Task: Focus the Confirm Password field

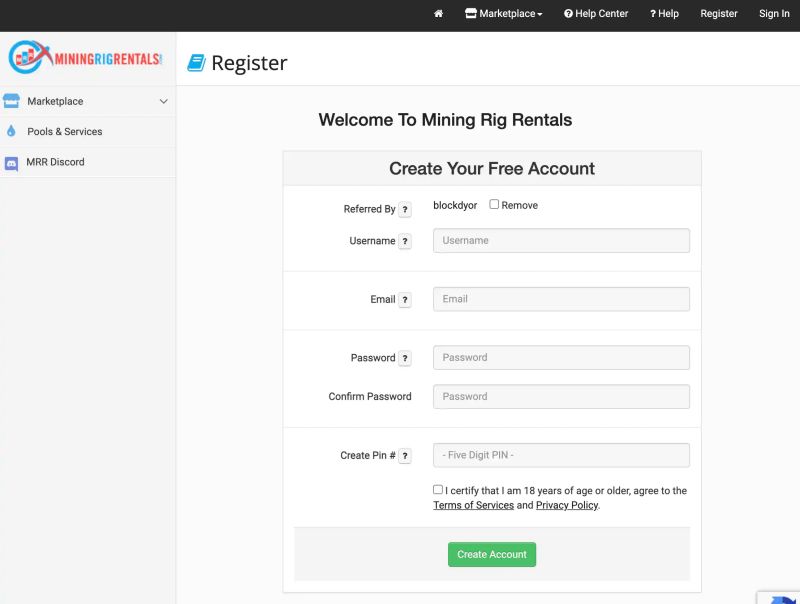Action: tap(561, 396)
